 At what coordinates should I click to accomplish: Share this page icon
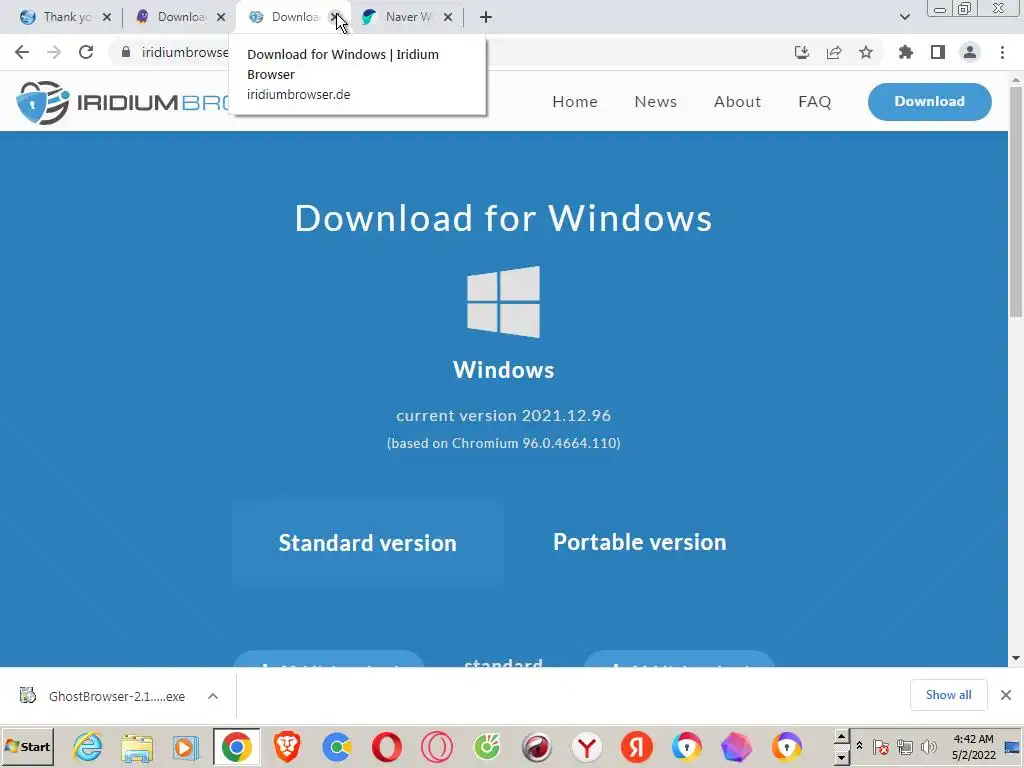point(834,52)
